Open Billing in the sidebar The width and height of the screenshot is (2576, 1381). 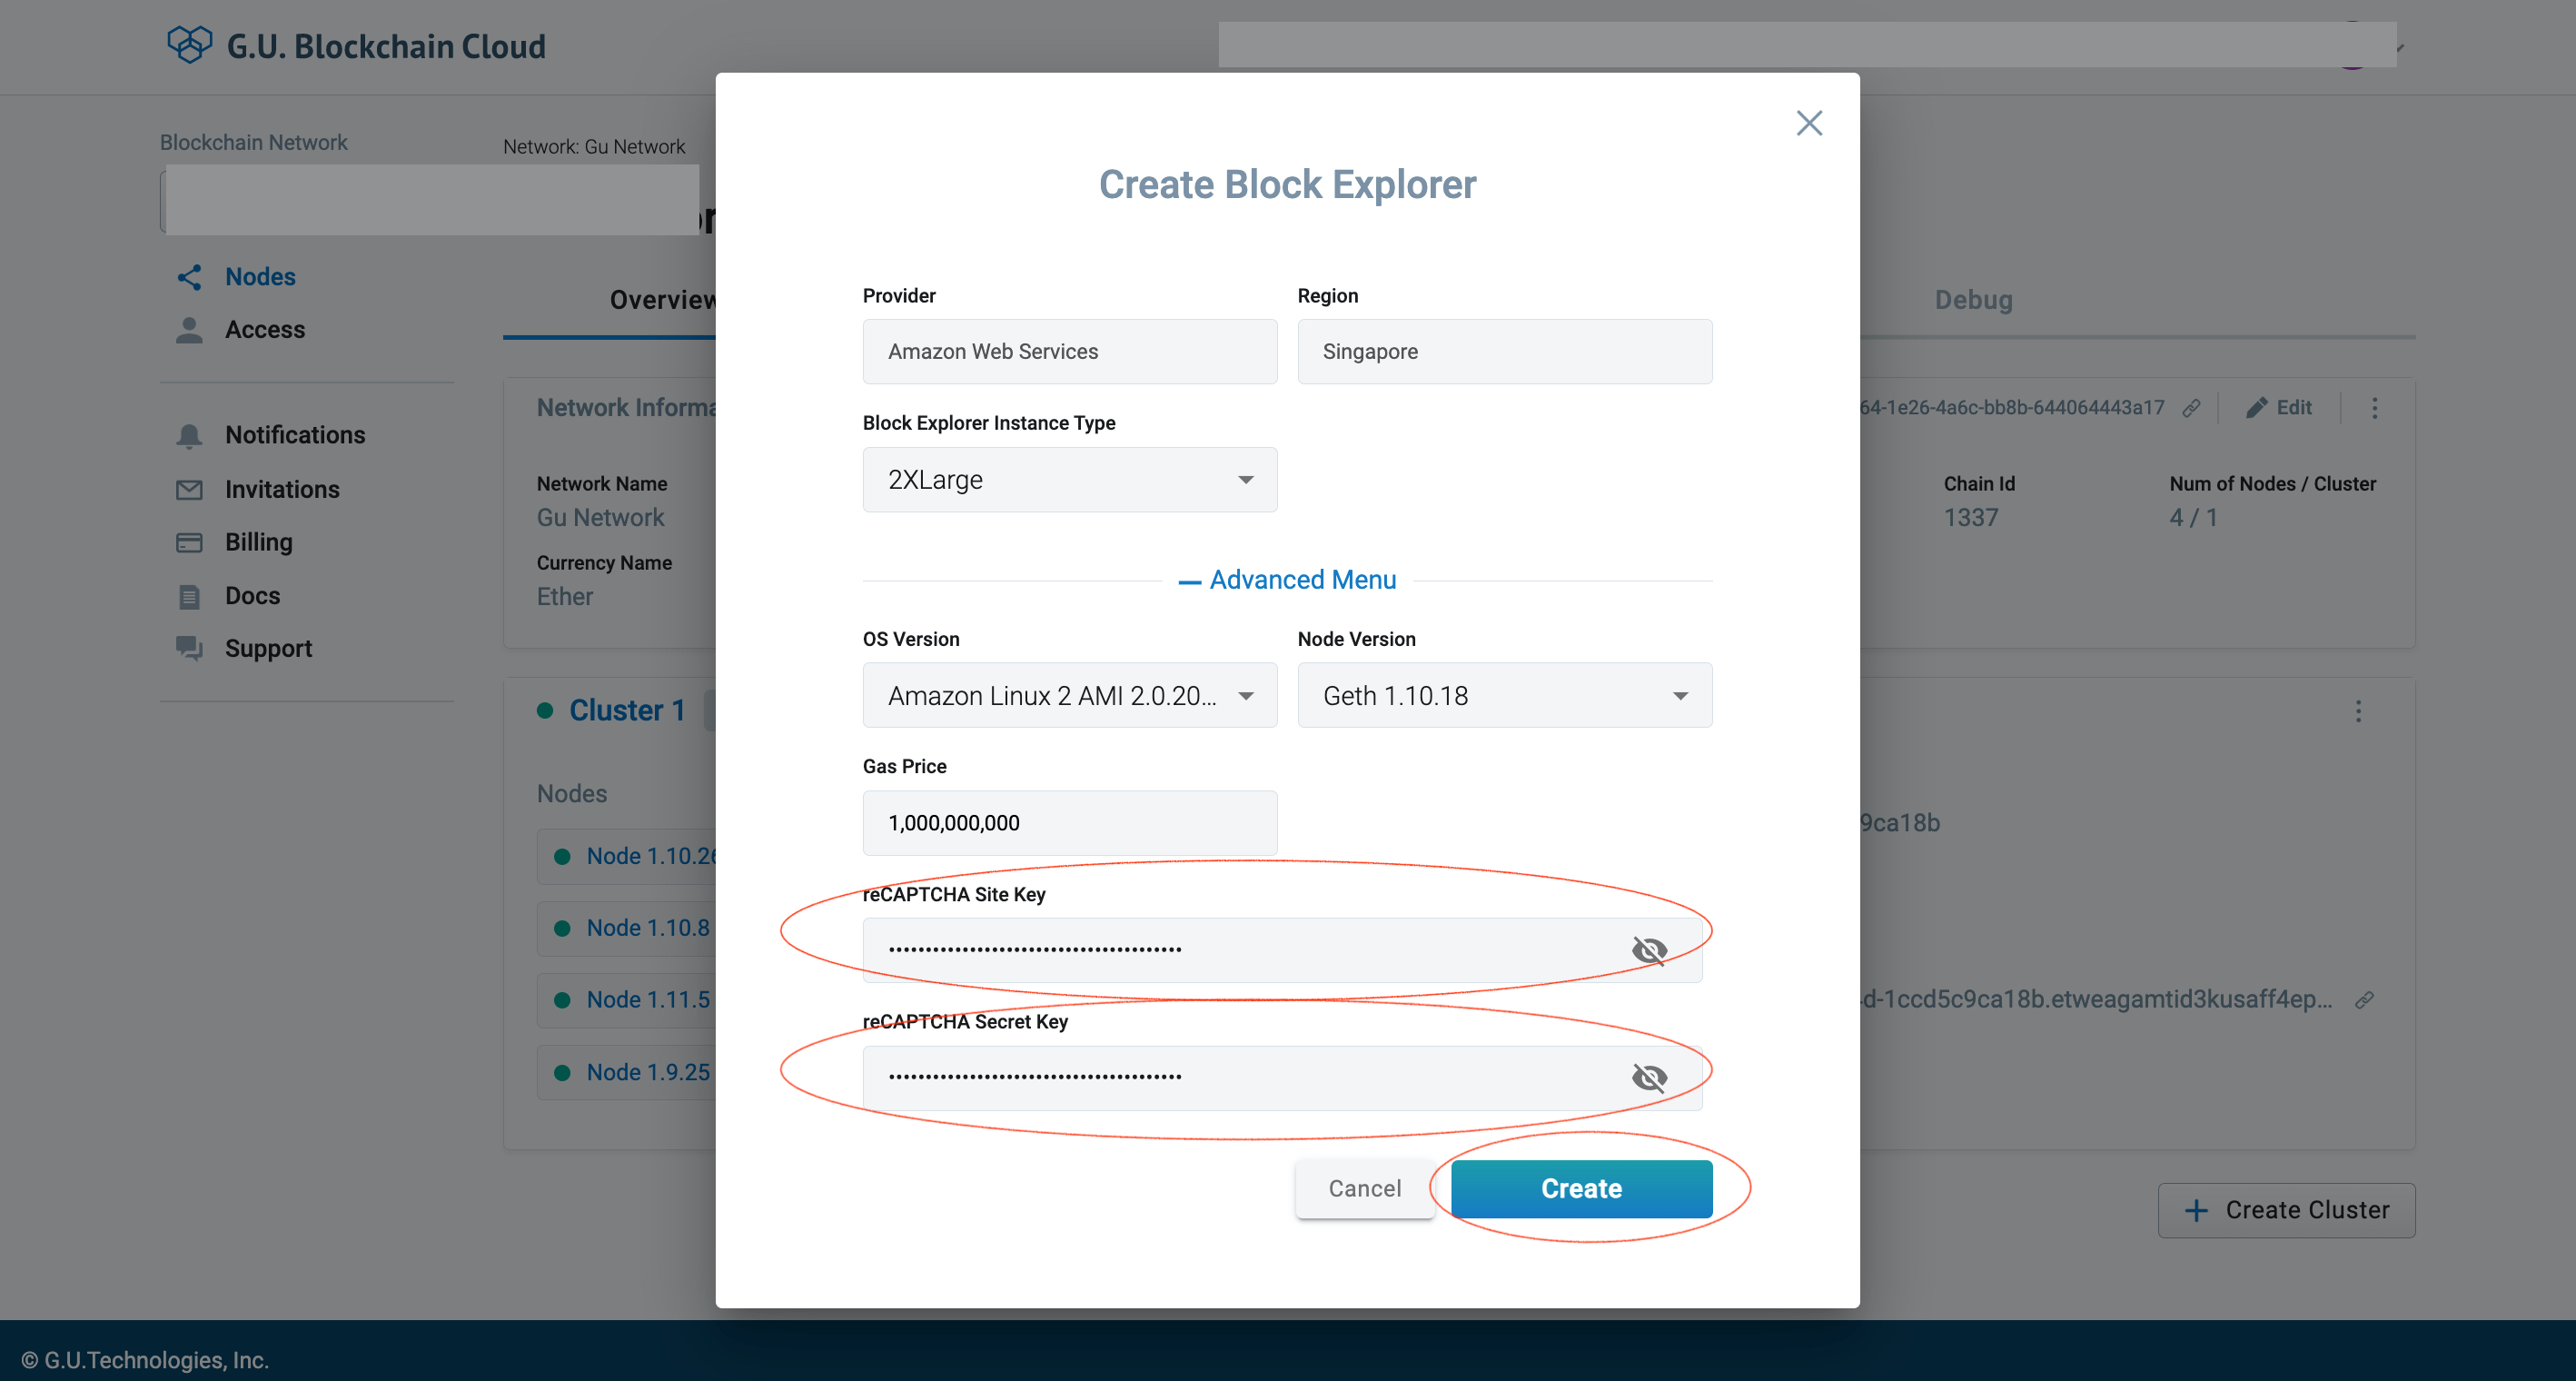point(259,542)
